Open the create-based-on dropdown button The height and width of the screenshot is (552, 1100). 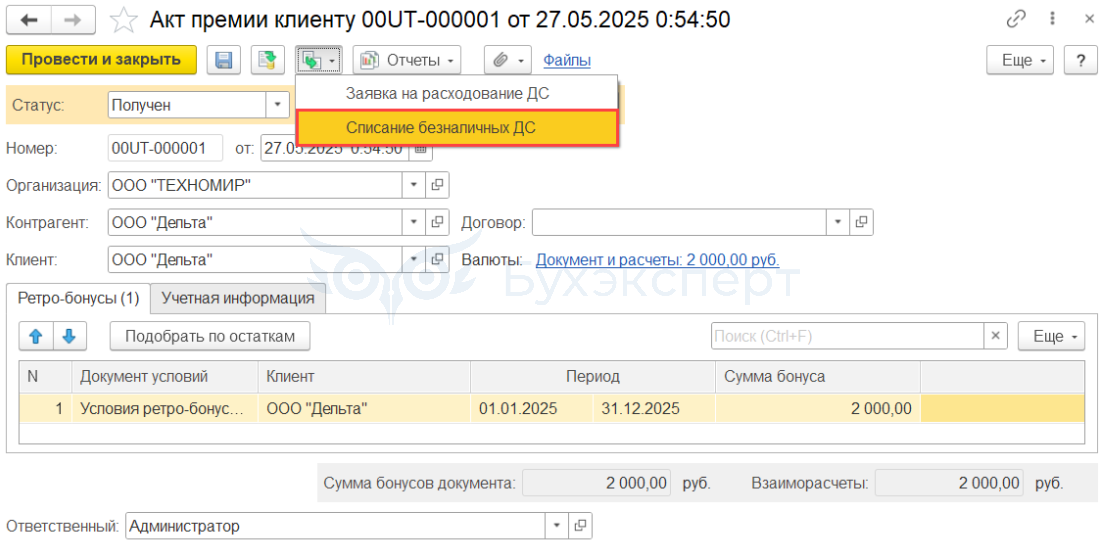point(318,60)
